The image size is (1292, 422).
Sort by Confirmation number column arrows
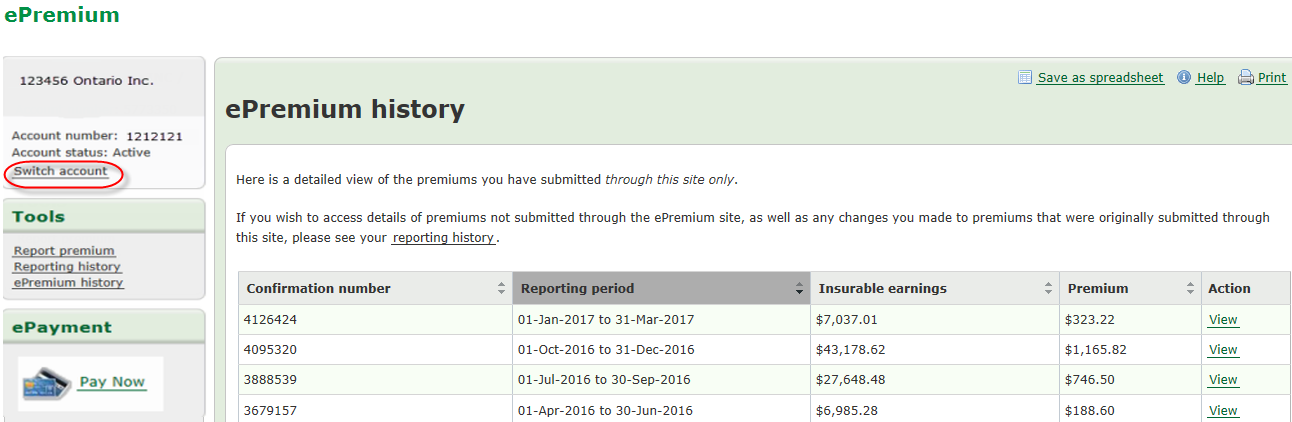point(501,289)
